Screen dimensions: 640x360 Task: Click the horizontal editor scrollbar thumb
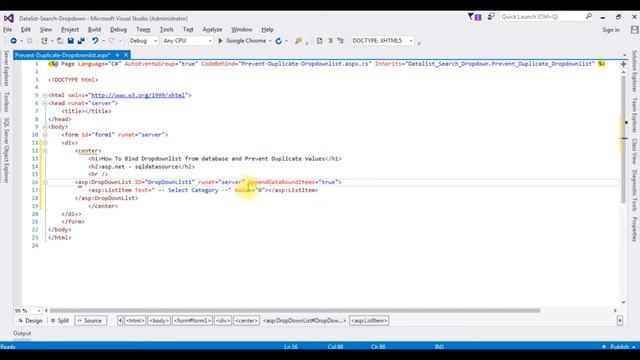pos(295,311)
